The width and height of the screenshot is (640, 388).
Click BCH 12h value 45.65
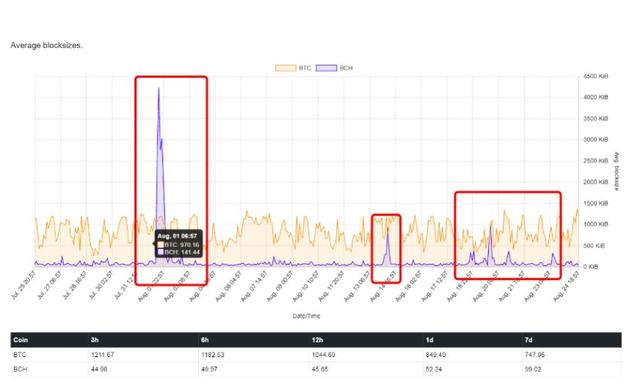[x=320, y=369]
